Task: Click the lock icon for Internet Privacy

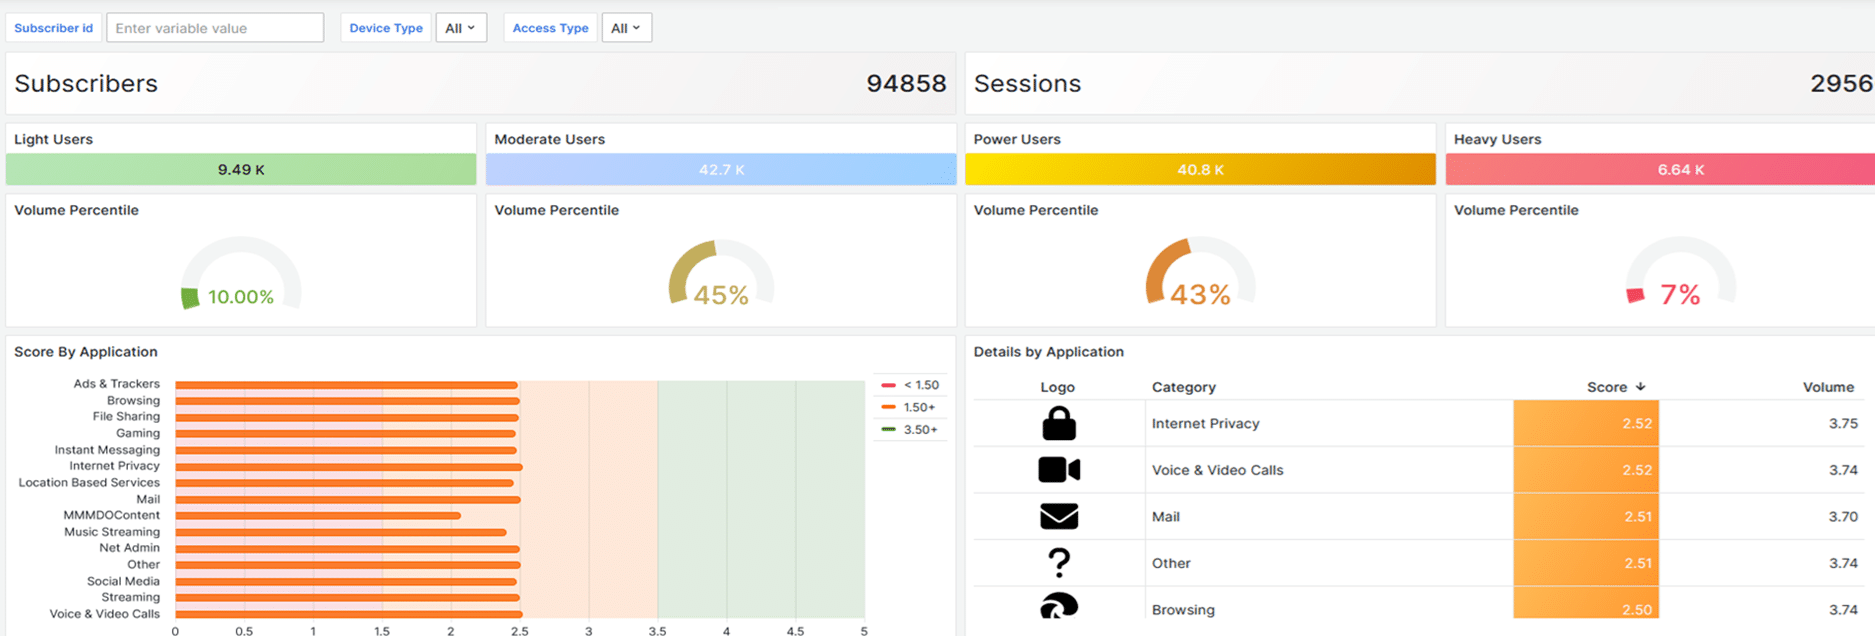Action: (1058, 424)
